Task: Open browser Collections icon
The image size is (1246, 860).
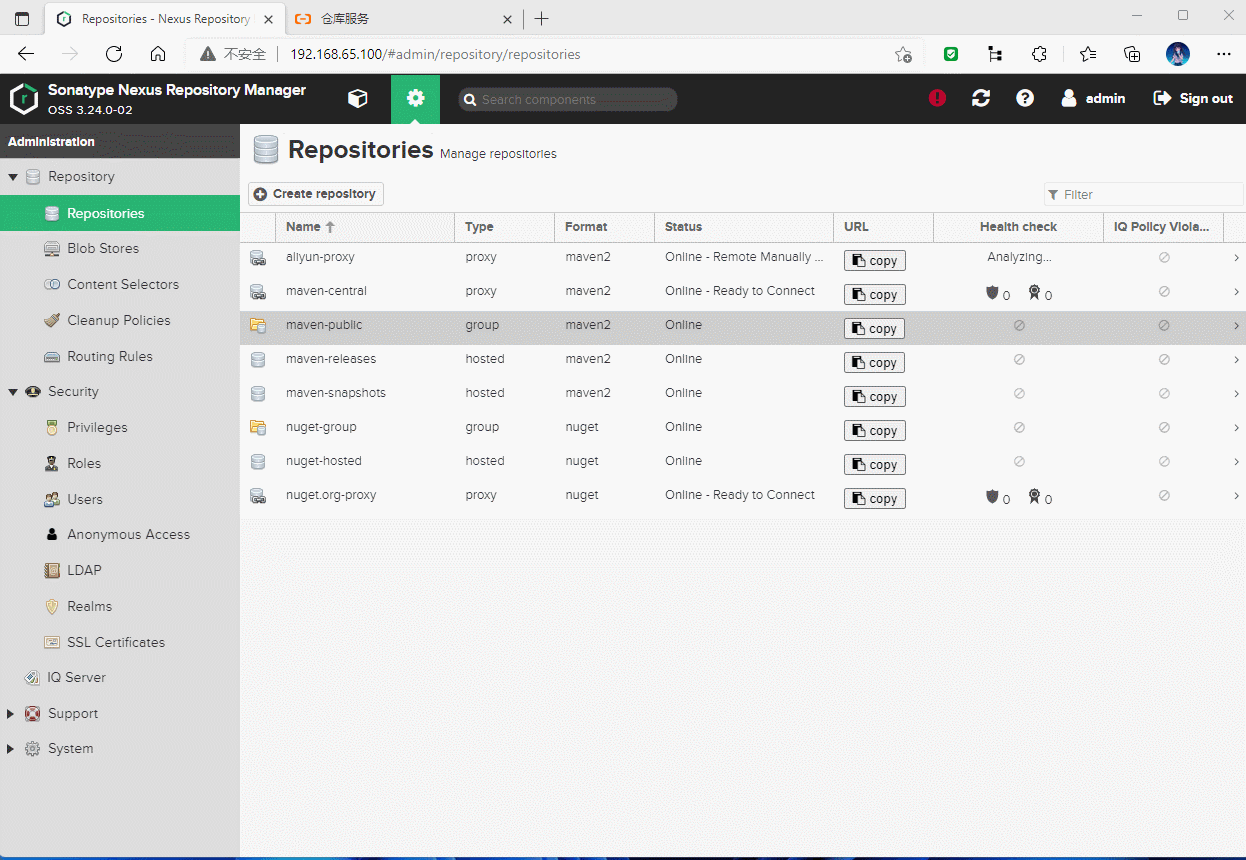Action: (1132, 54)
